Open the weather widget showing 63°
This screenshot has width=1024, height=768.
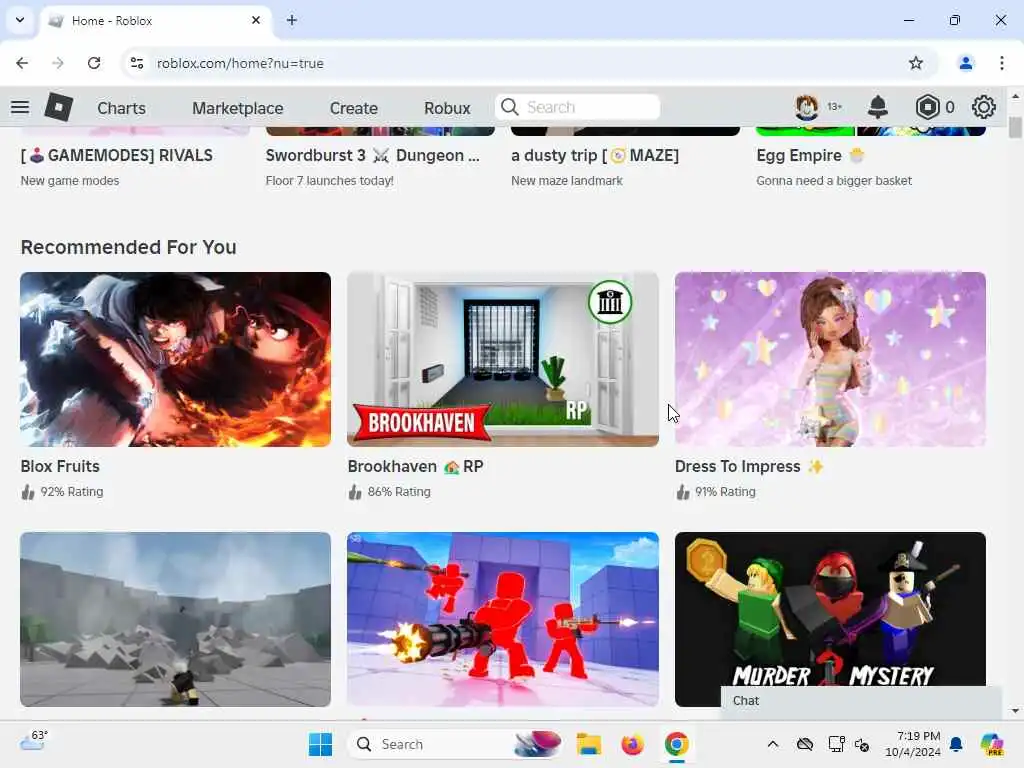[x=33, y=741]
